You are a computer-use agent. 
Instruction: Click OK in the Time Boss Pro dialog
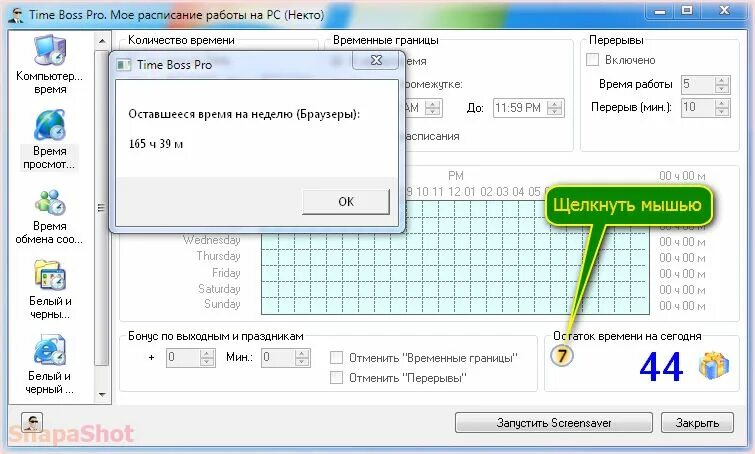[x=346, y=202]
